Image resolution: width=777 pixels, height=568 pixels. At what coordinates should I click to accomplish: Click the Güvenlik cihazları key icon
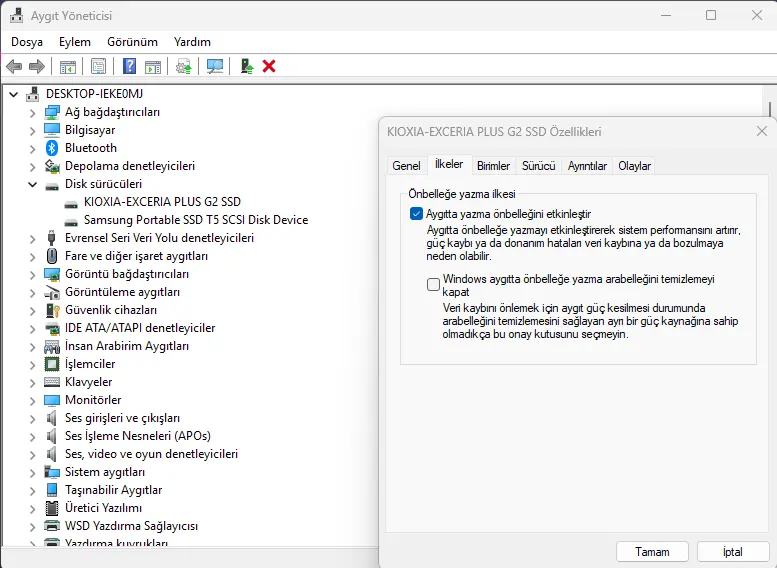pos(52,310)
